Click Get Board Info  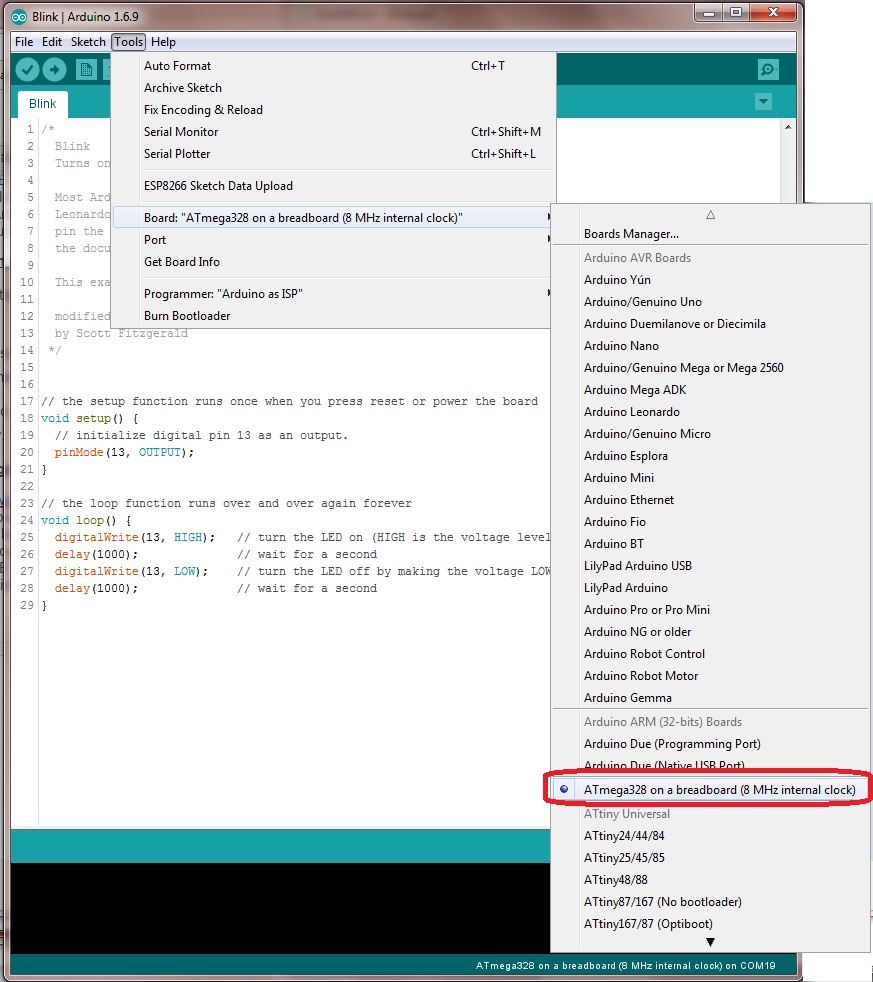coord(333,262)
